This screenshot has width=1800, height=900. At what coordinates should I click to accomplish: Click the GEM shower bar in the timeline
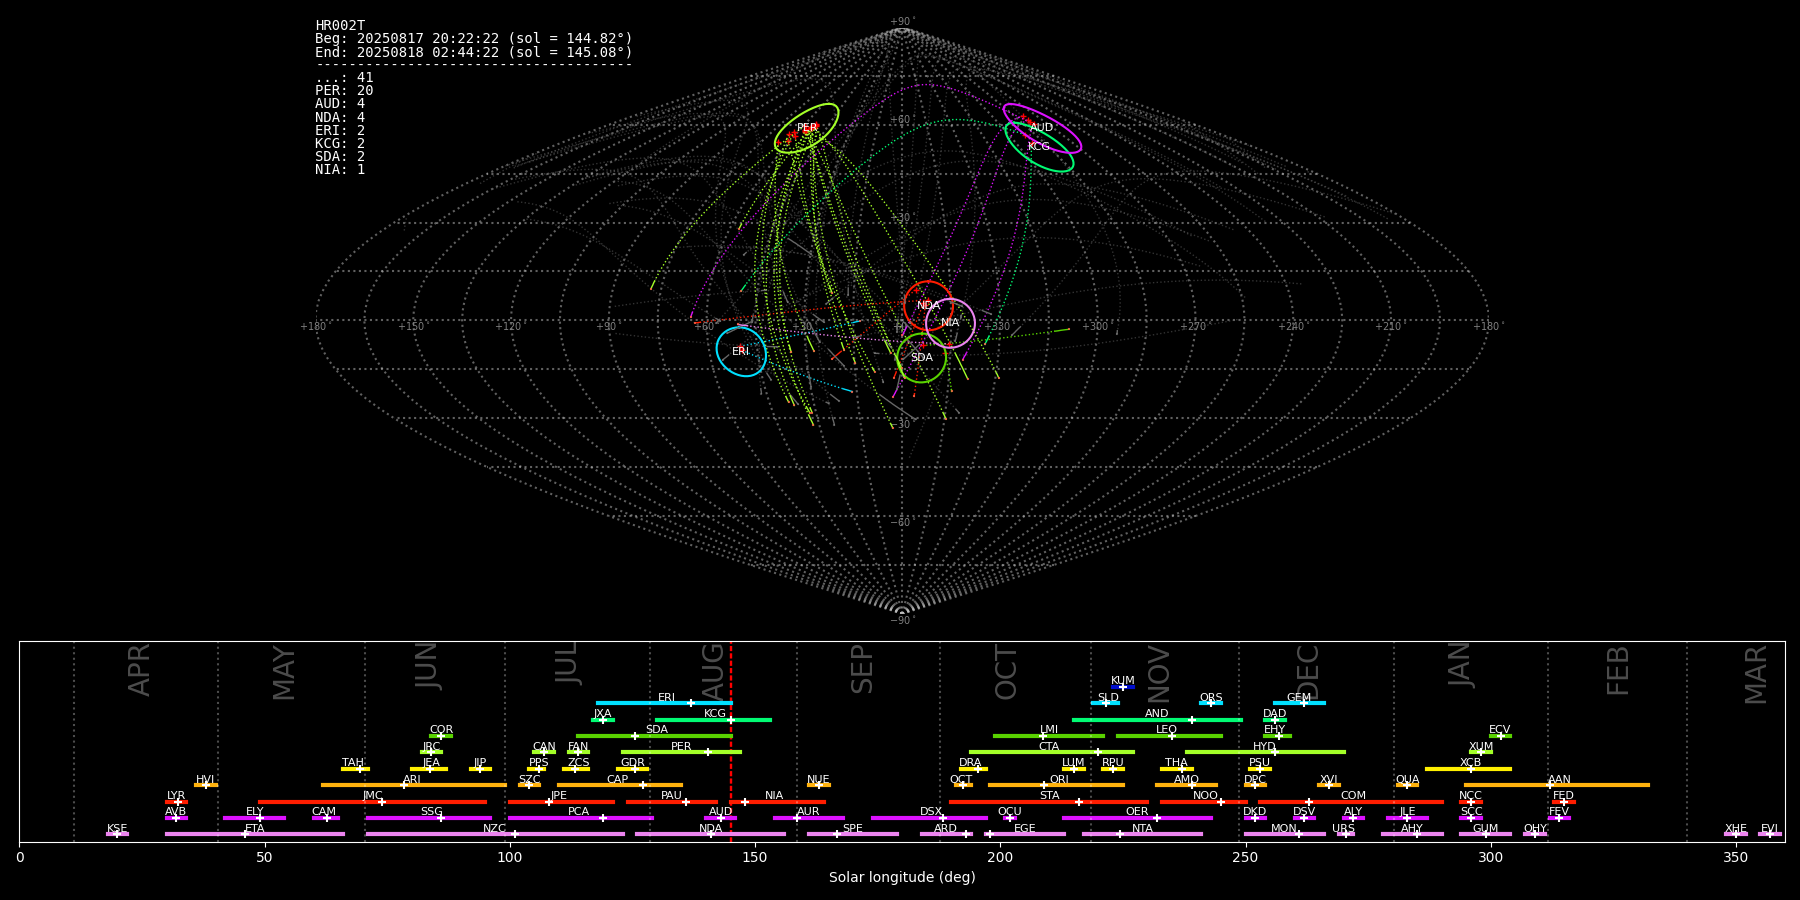[x=1299, y=703]
